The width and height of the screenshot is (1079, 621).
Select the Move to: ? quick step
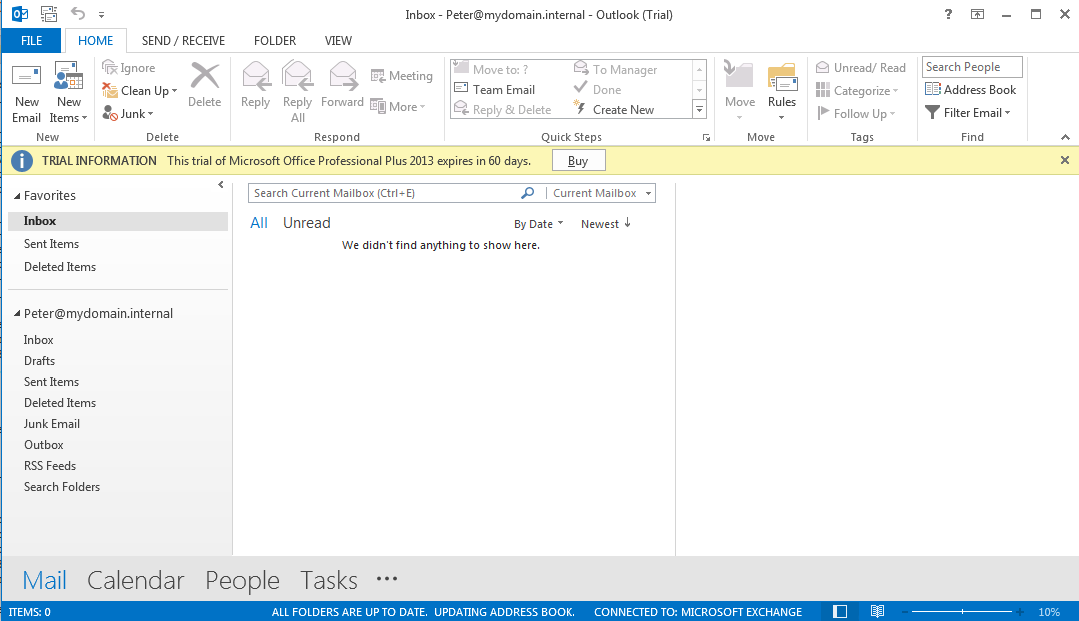pos(491,69)
